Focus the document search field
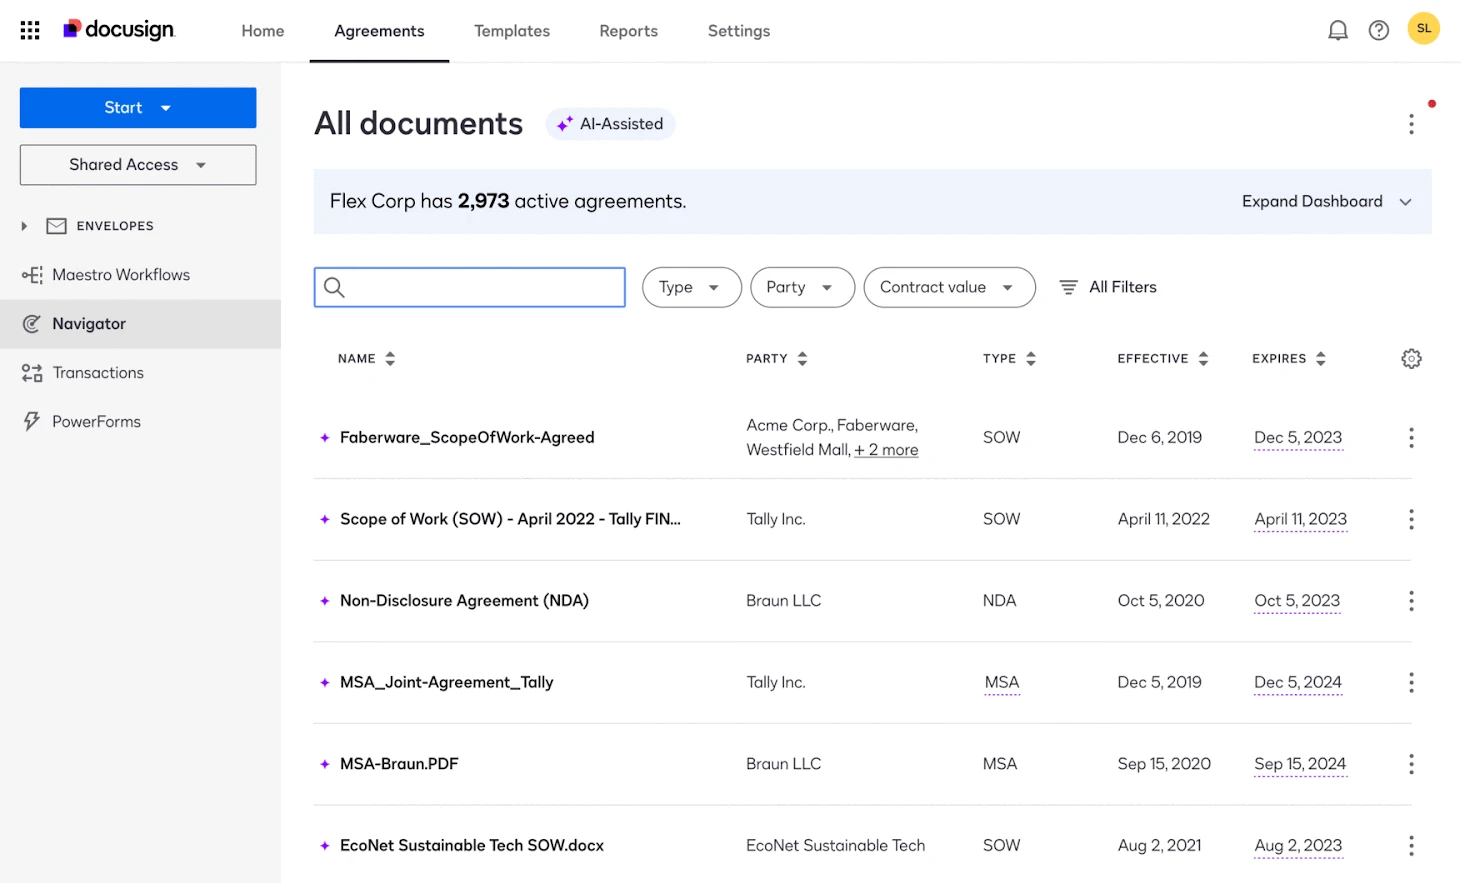 [x=482, y=287]
